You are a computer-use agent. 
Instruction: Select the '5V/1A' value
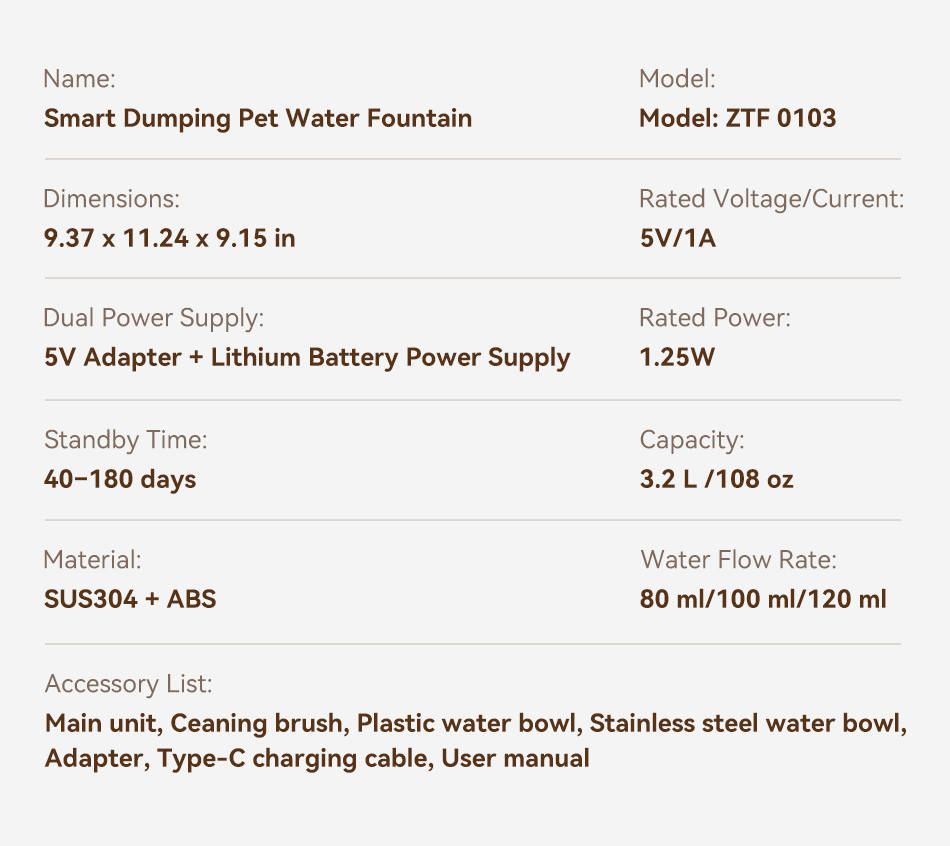click(677, 239)
